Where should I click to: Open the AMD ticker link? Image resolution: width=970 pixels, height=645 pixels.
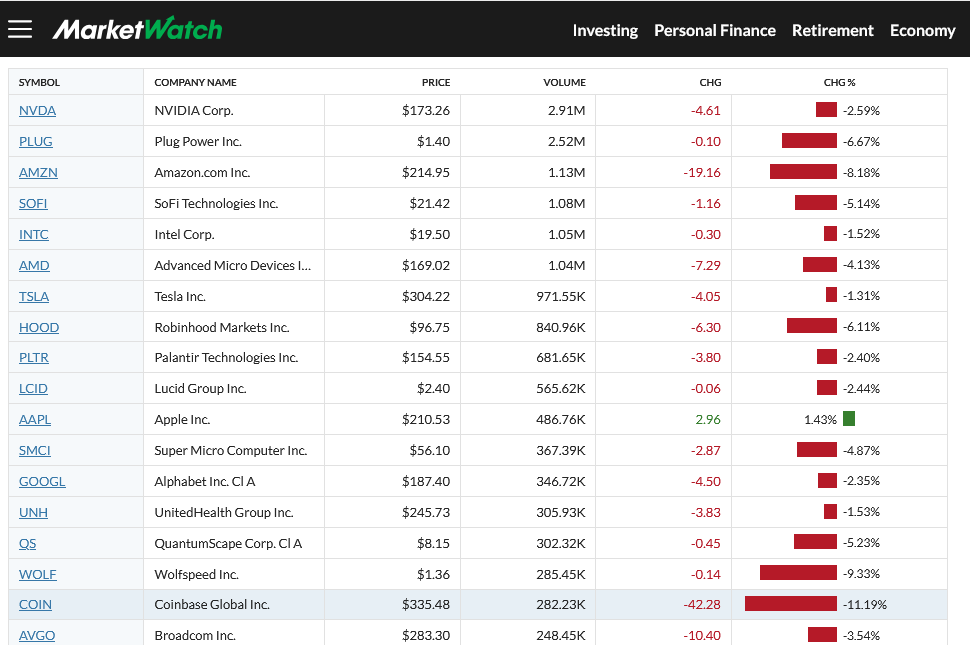(34, 265)
